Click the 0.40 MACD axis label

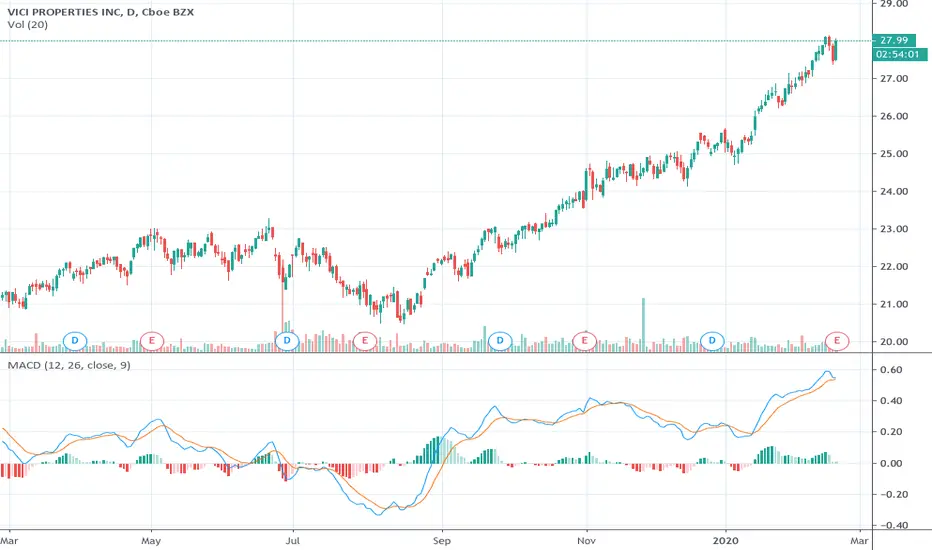tap(891, 400)
